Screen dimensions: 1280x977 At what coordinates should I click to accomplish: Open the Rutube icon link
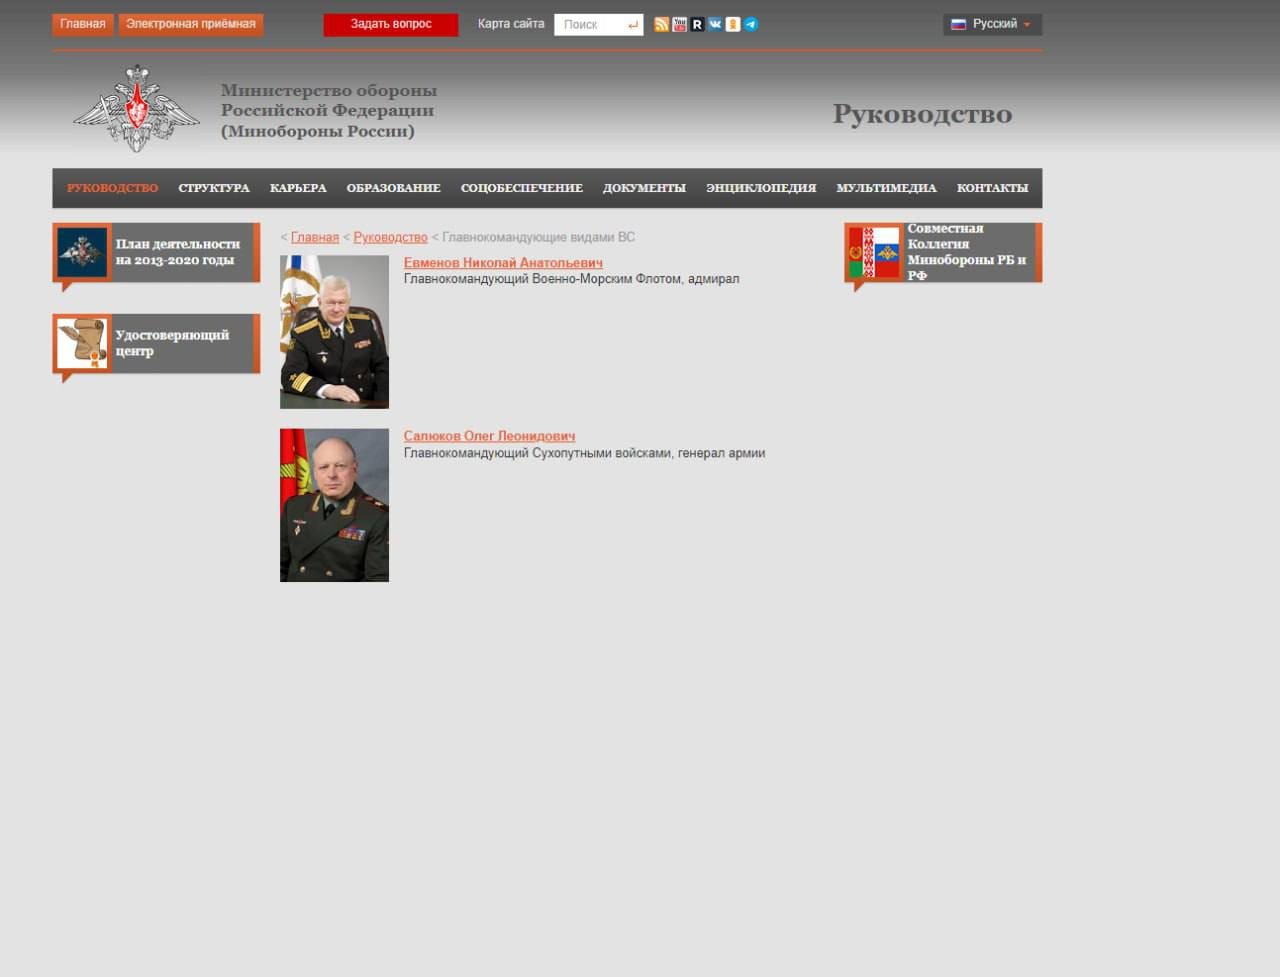(x=697, y=24)
